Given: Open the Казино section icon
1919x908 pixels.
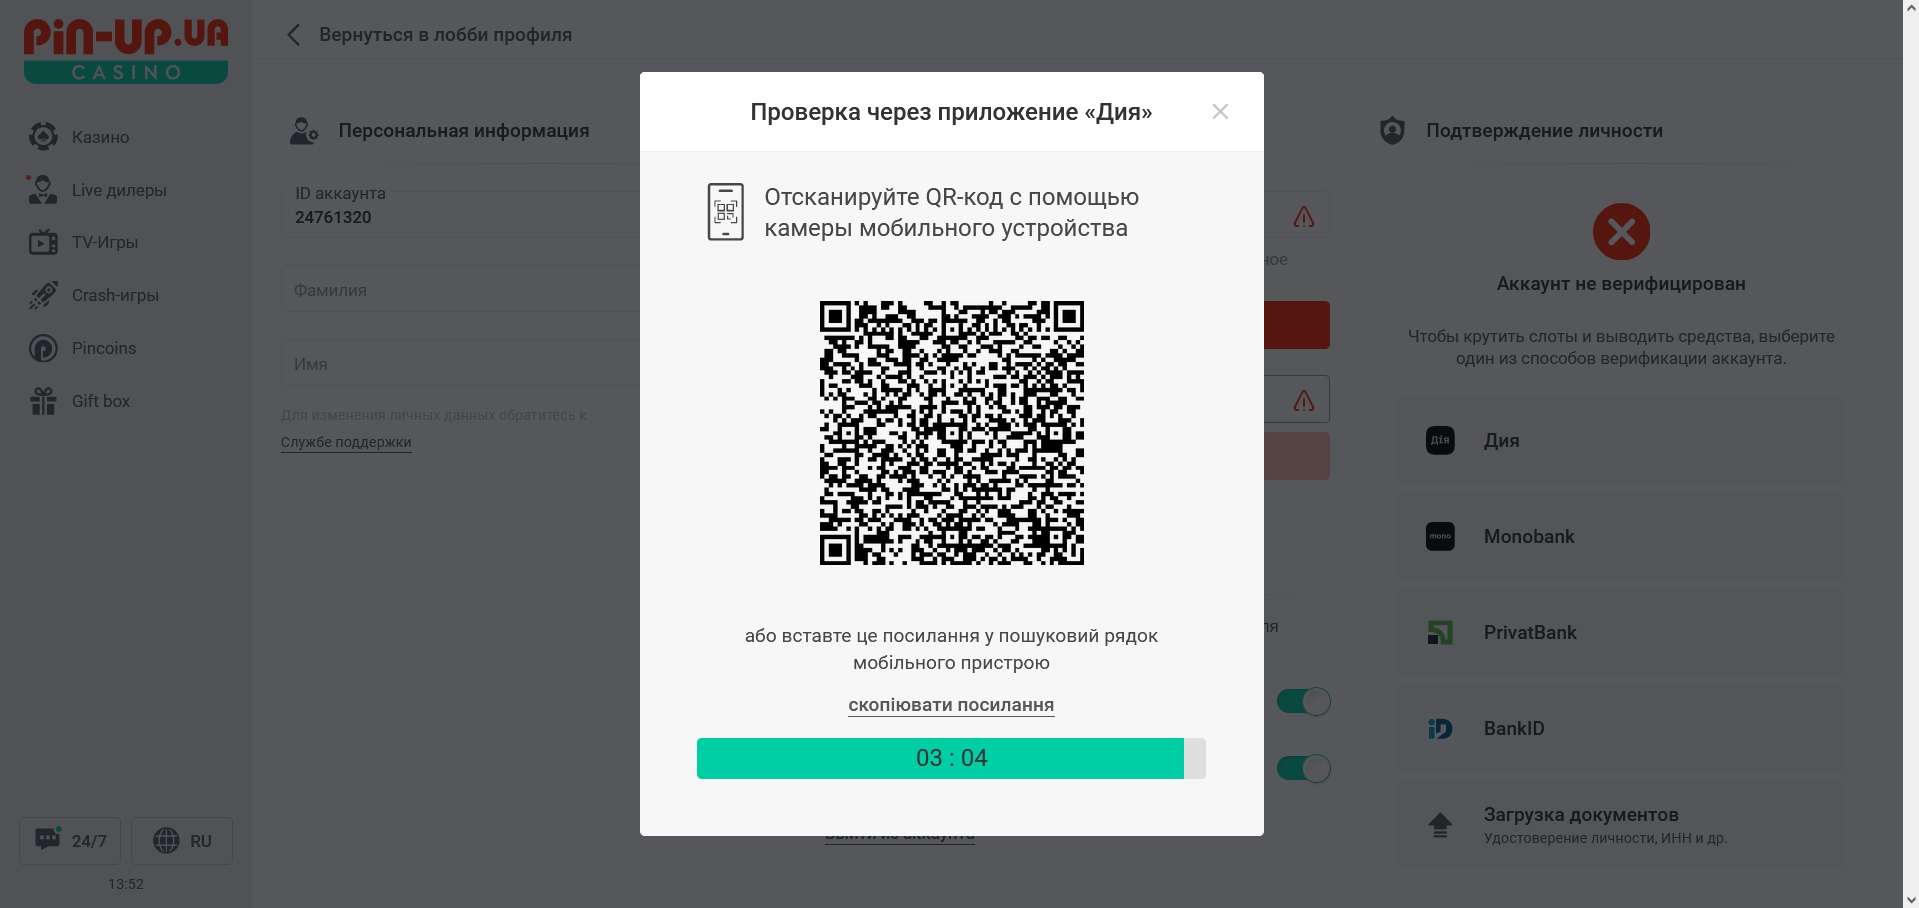Looking at the screenshot, I should (x=43, y=136).
